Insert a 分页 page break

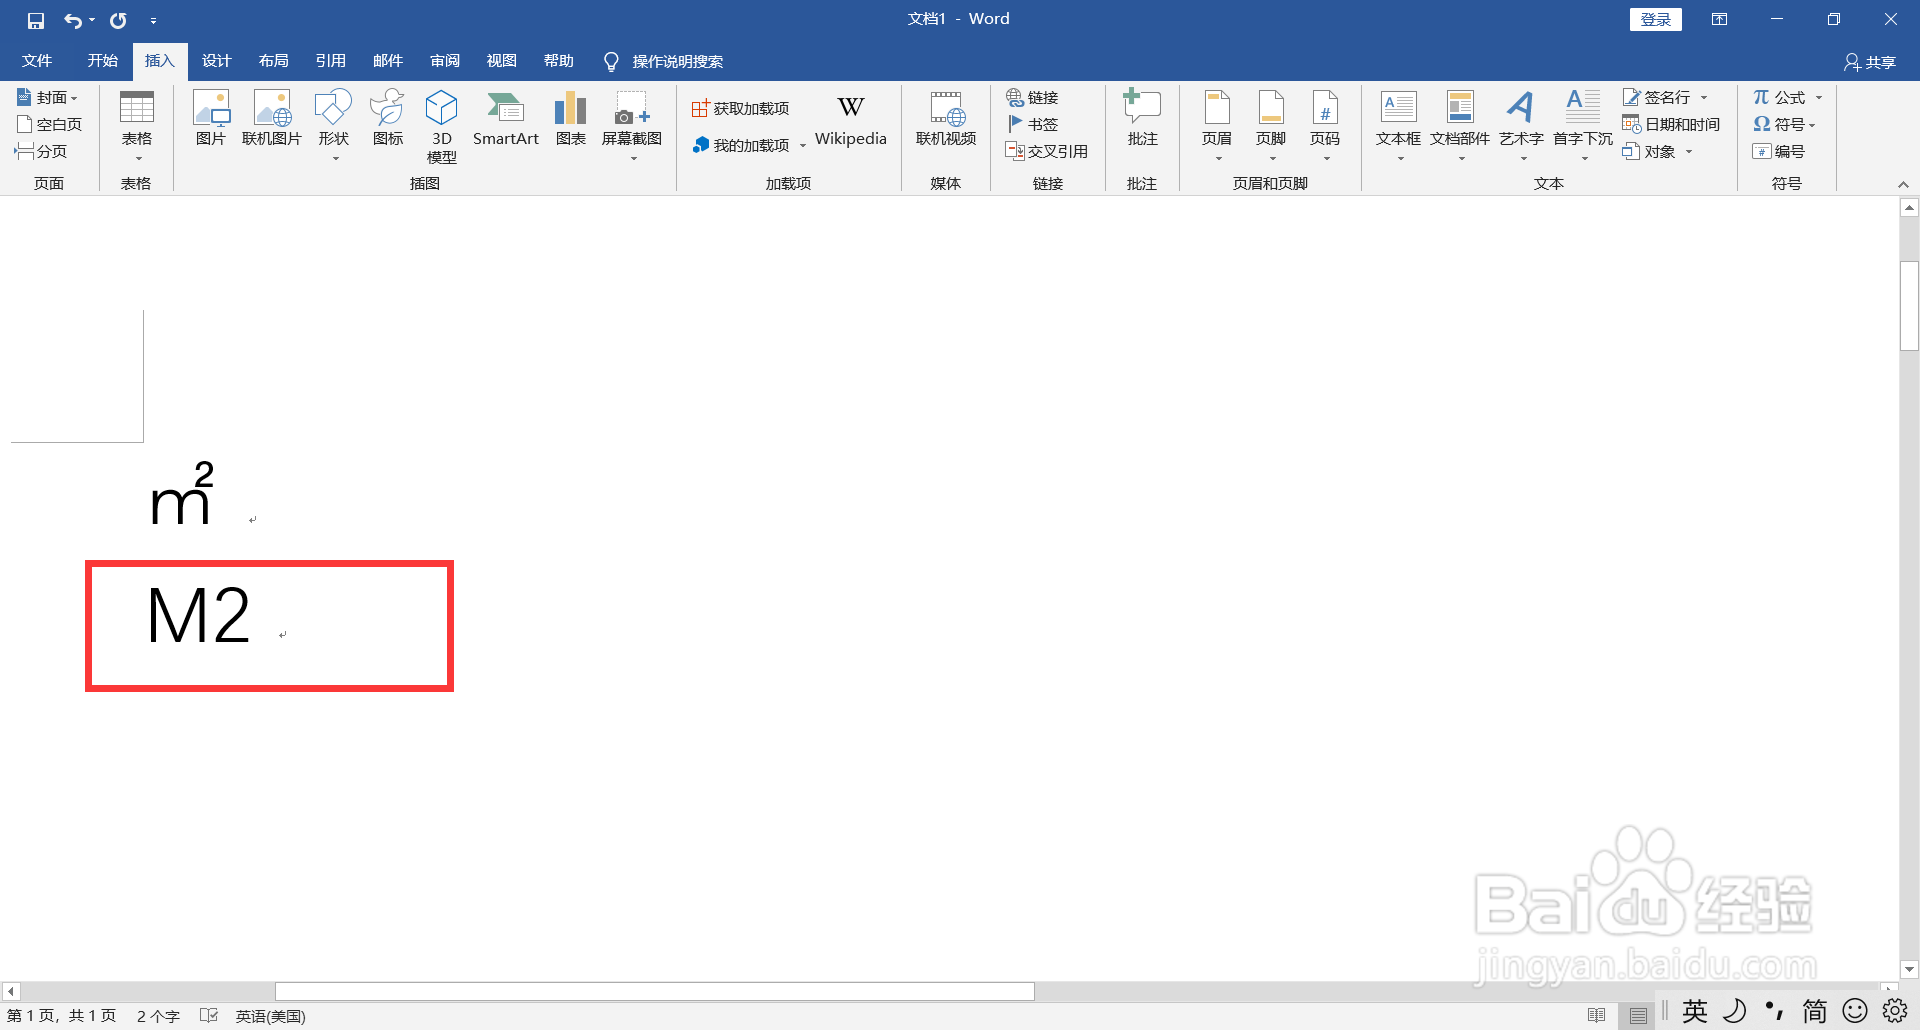(x=41, y=151)
